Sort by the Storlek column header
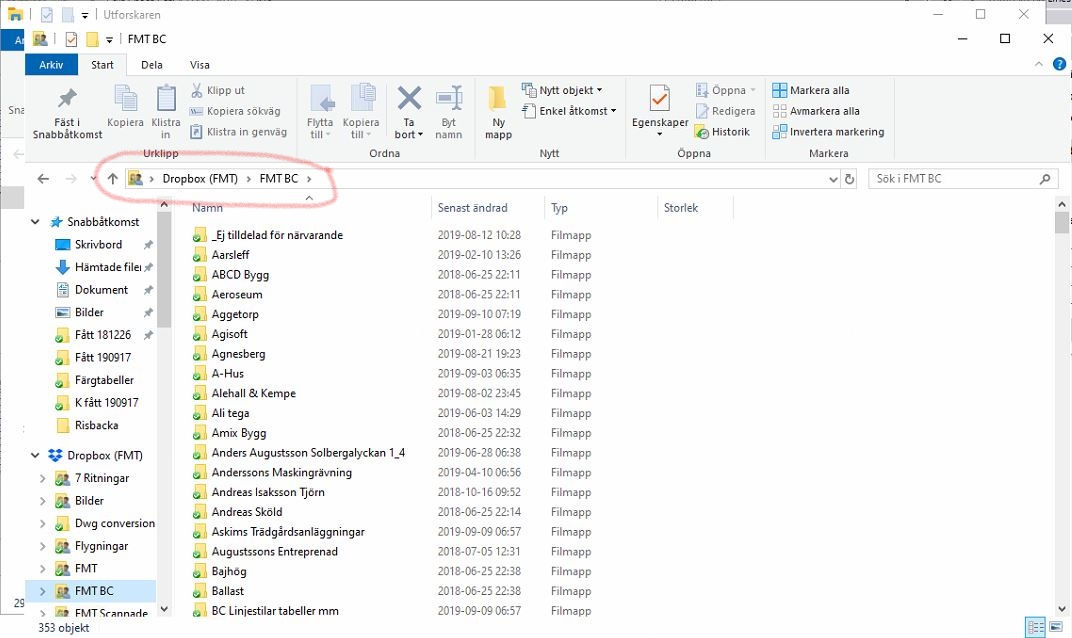Screen dimensions: 1072x638 point(680,208)
